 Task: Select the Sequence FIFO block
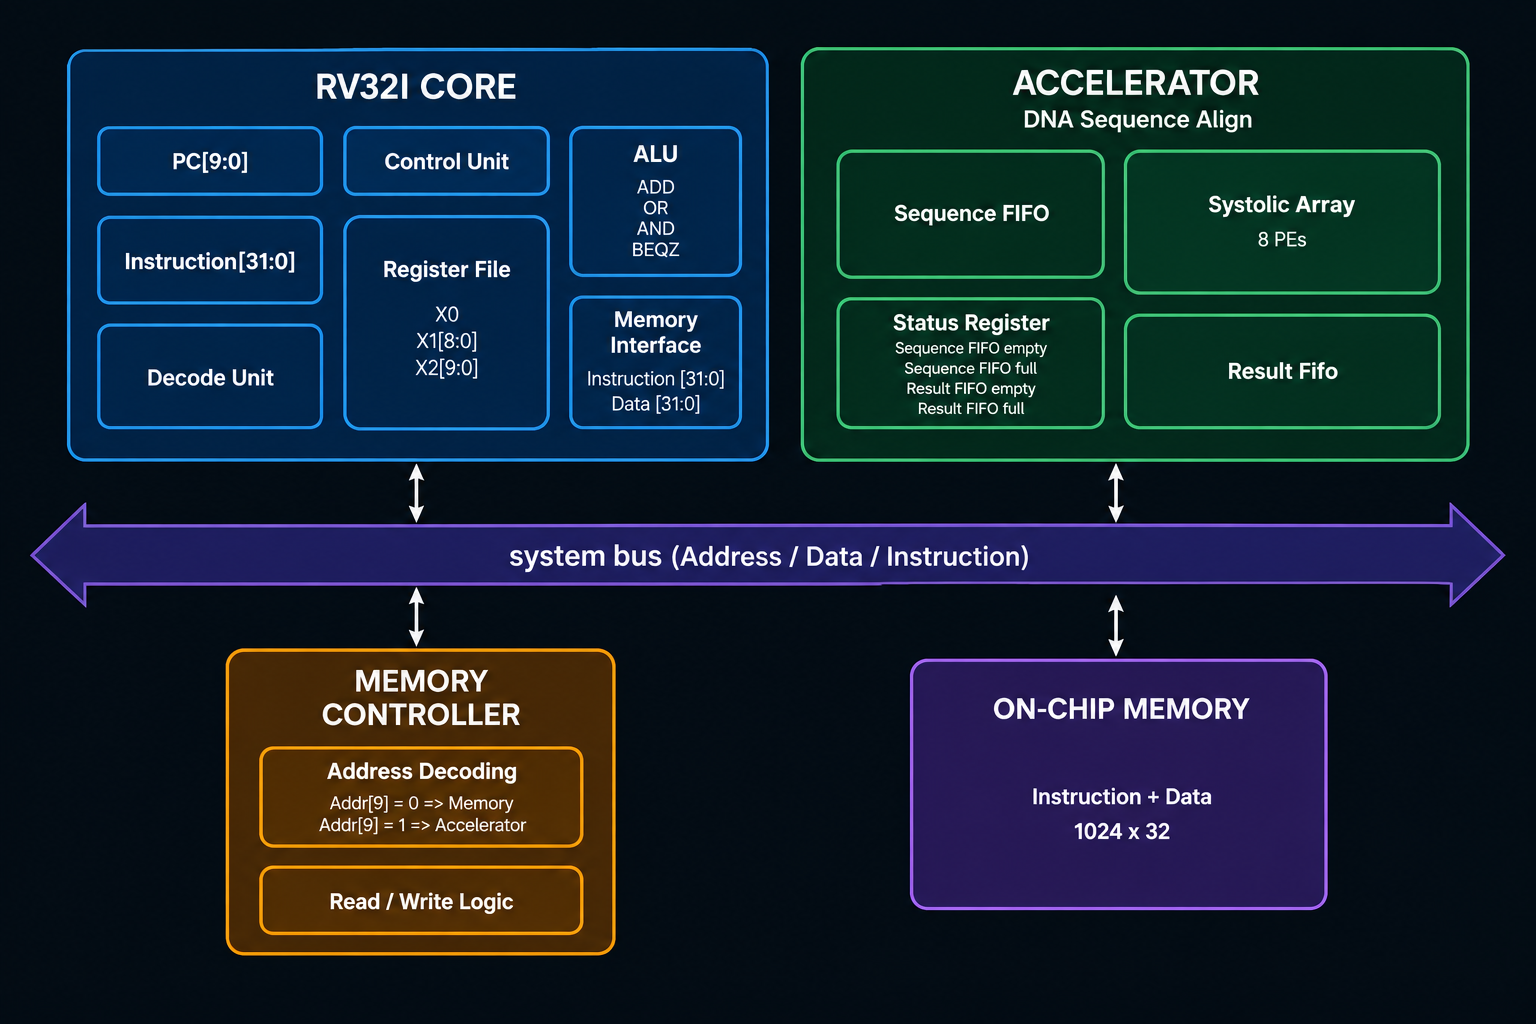pyautogui.click(x=971, y=214)
